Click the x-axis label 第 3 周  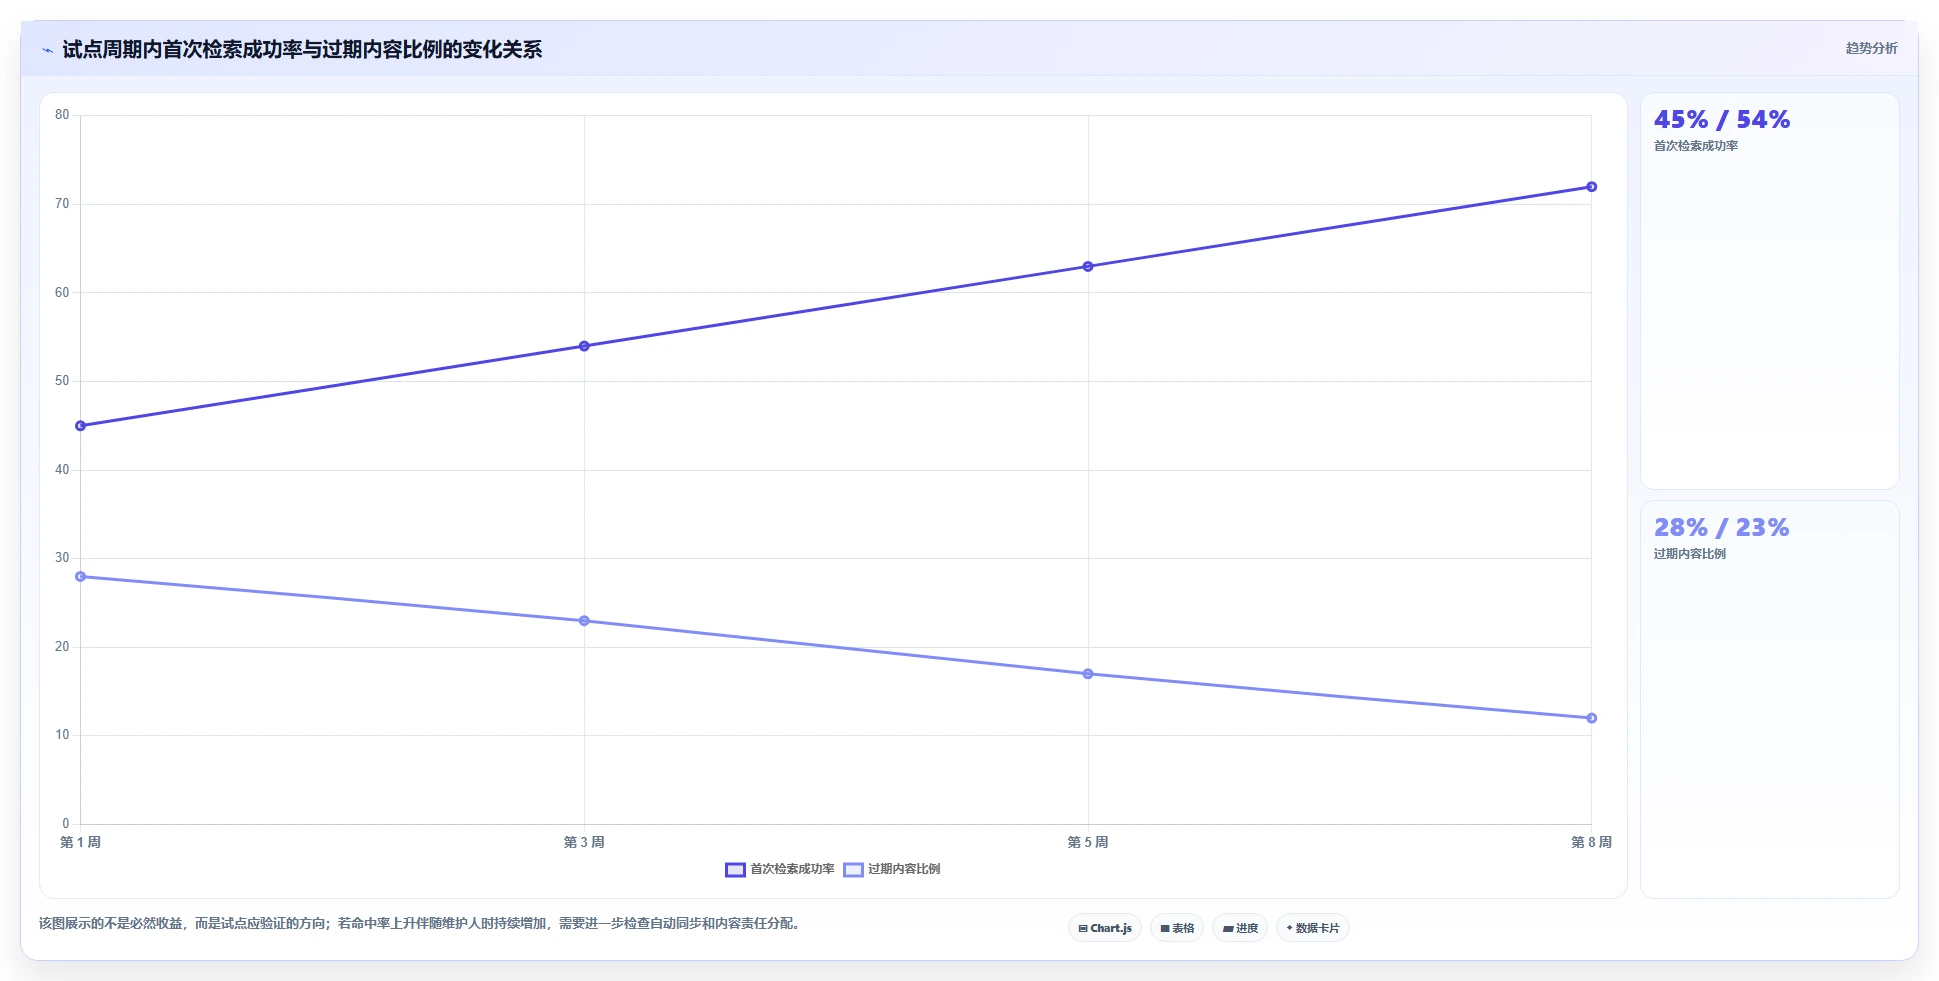(584, 842)
